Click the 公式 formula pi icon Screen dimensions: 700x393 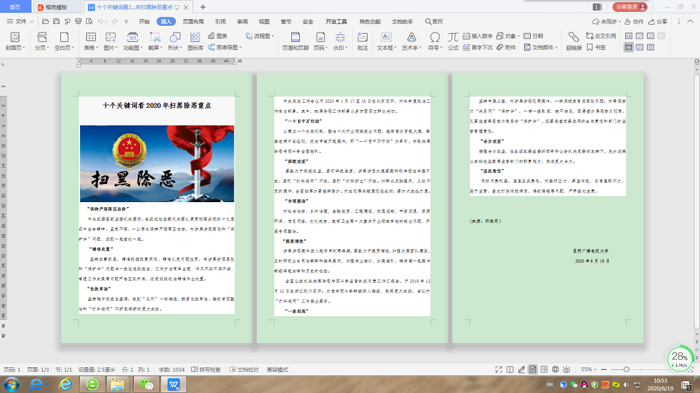point(453,41)
